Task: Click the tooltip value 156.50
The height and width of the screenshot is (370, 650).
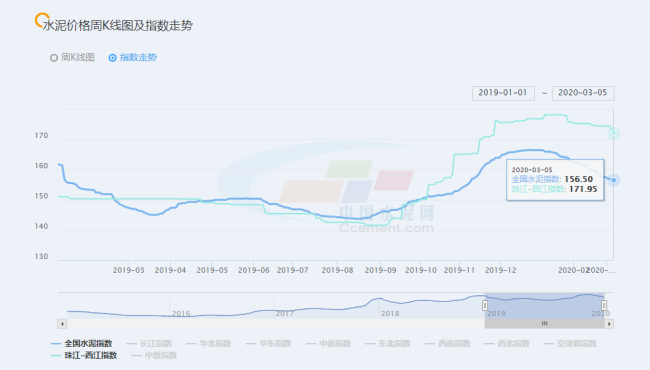Action: [x=578, y=179]
